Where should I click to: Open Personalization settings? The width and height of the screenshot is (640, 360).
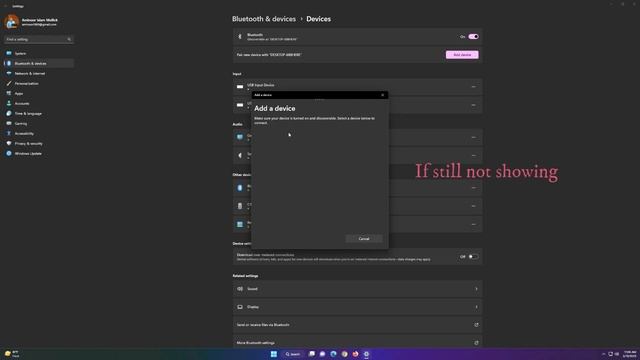point(39,83)
